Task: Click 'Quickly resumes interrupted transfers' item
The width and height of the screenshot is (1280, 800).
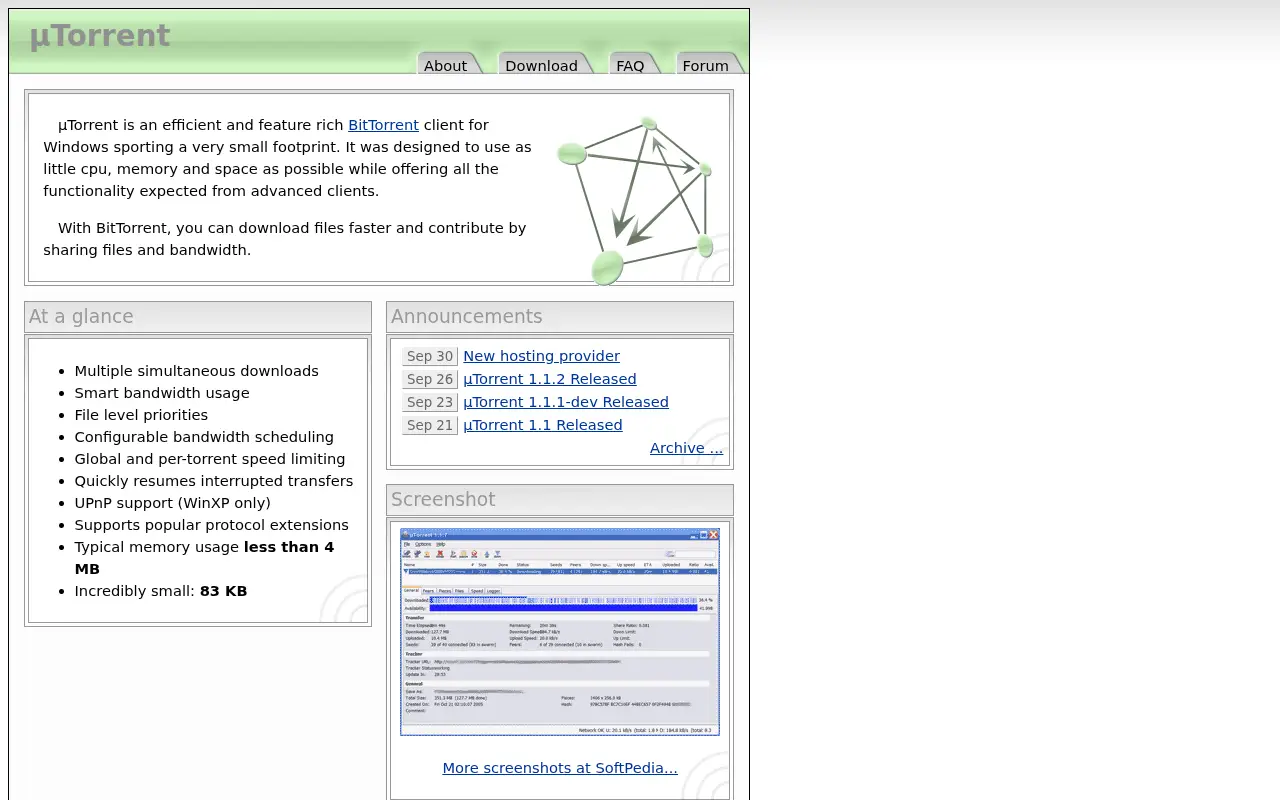Action: (x=214, y=481)
